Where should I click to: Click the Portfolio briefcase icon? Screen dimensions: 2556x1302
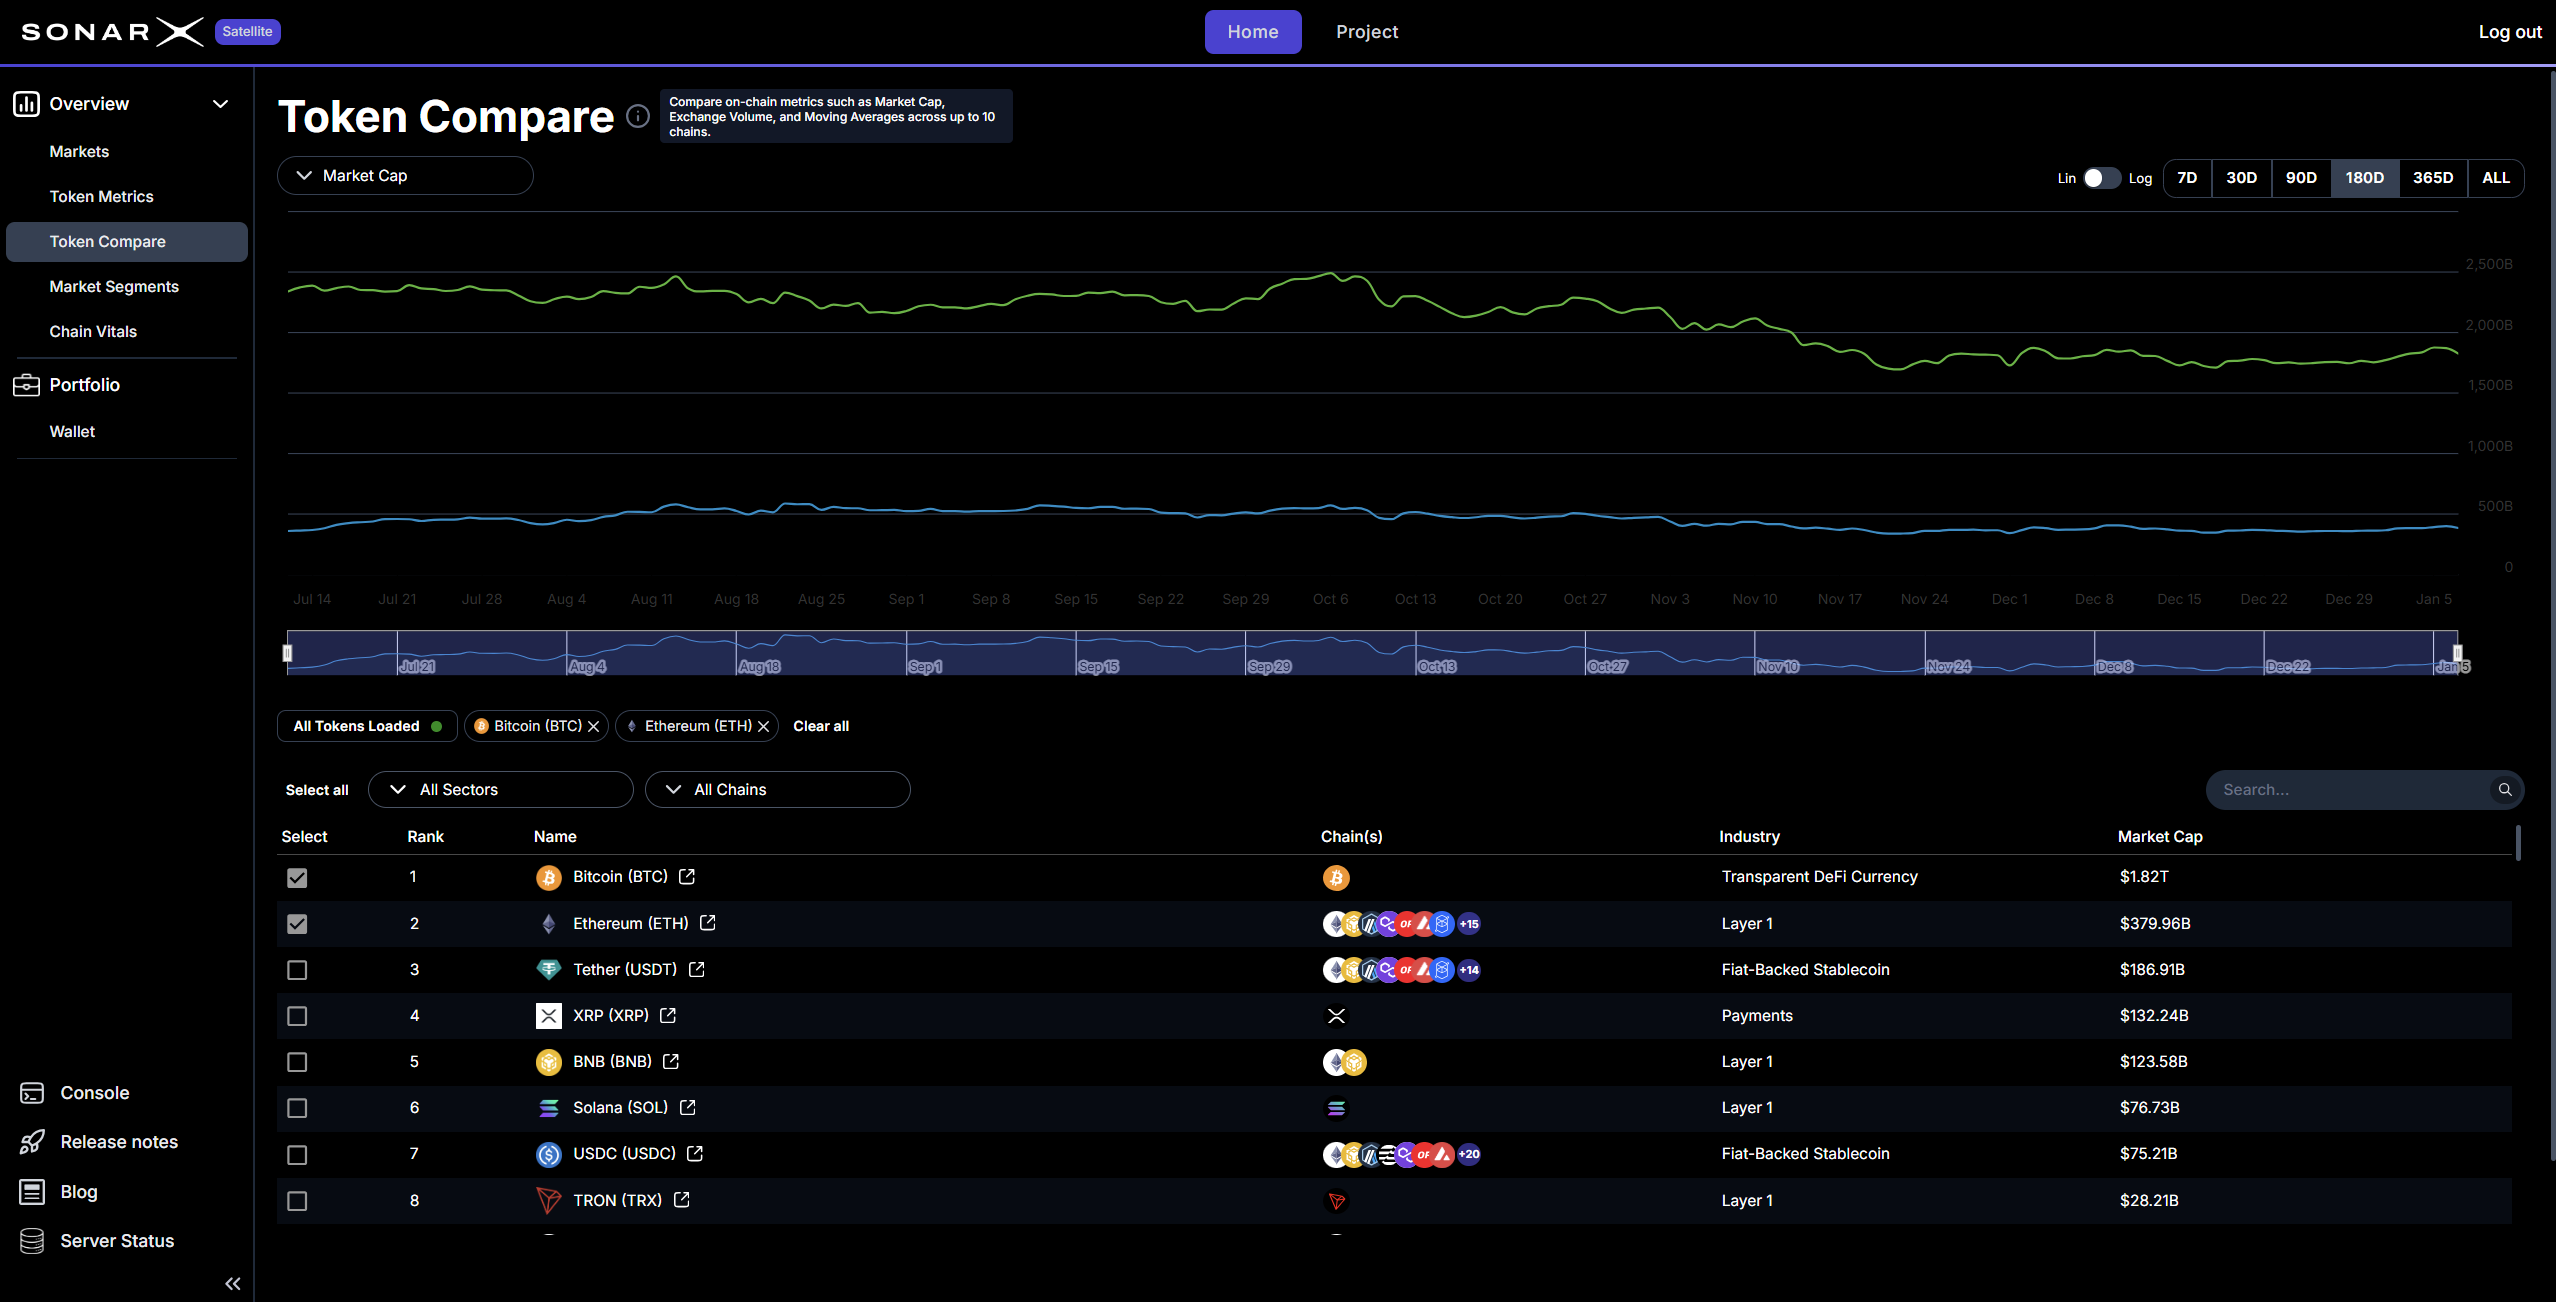click(x=26, y=384)
